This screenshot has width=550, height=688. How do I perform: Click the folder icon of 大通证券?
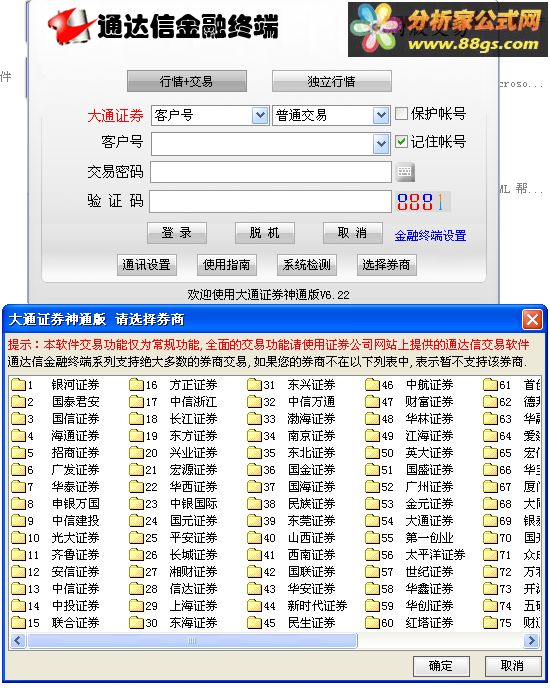coord(373,521)
